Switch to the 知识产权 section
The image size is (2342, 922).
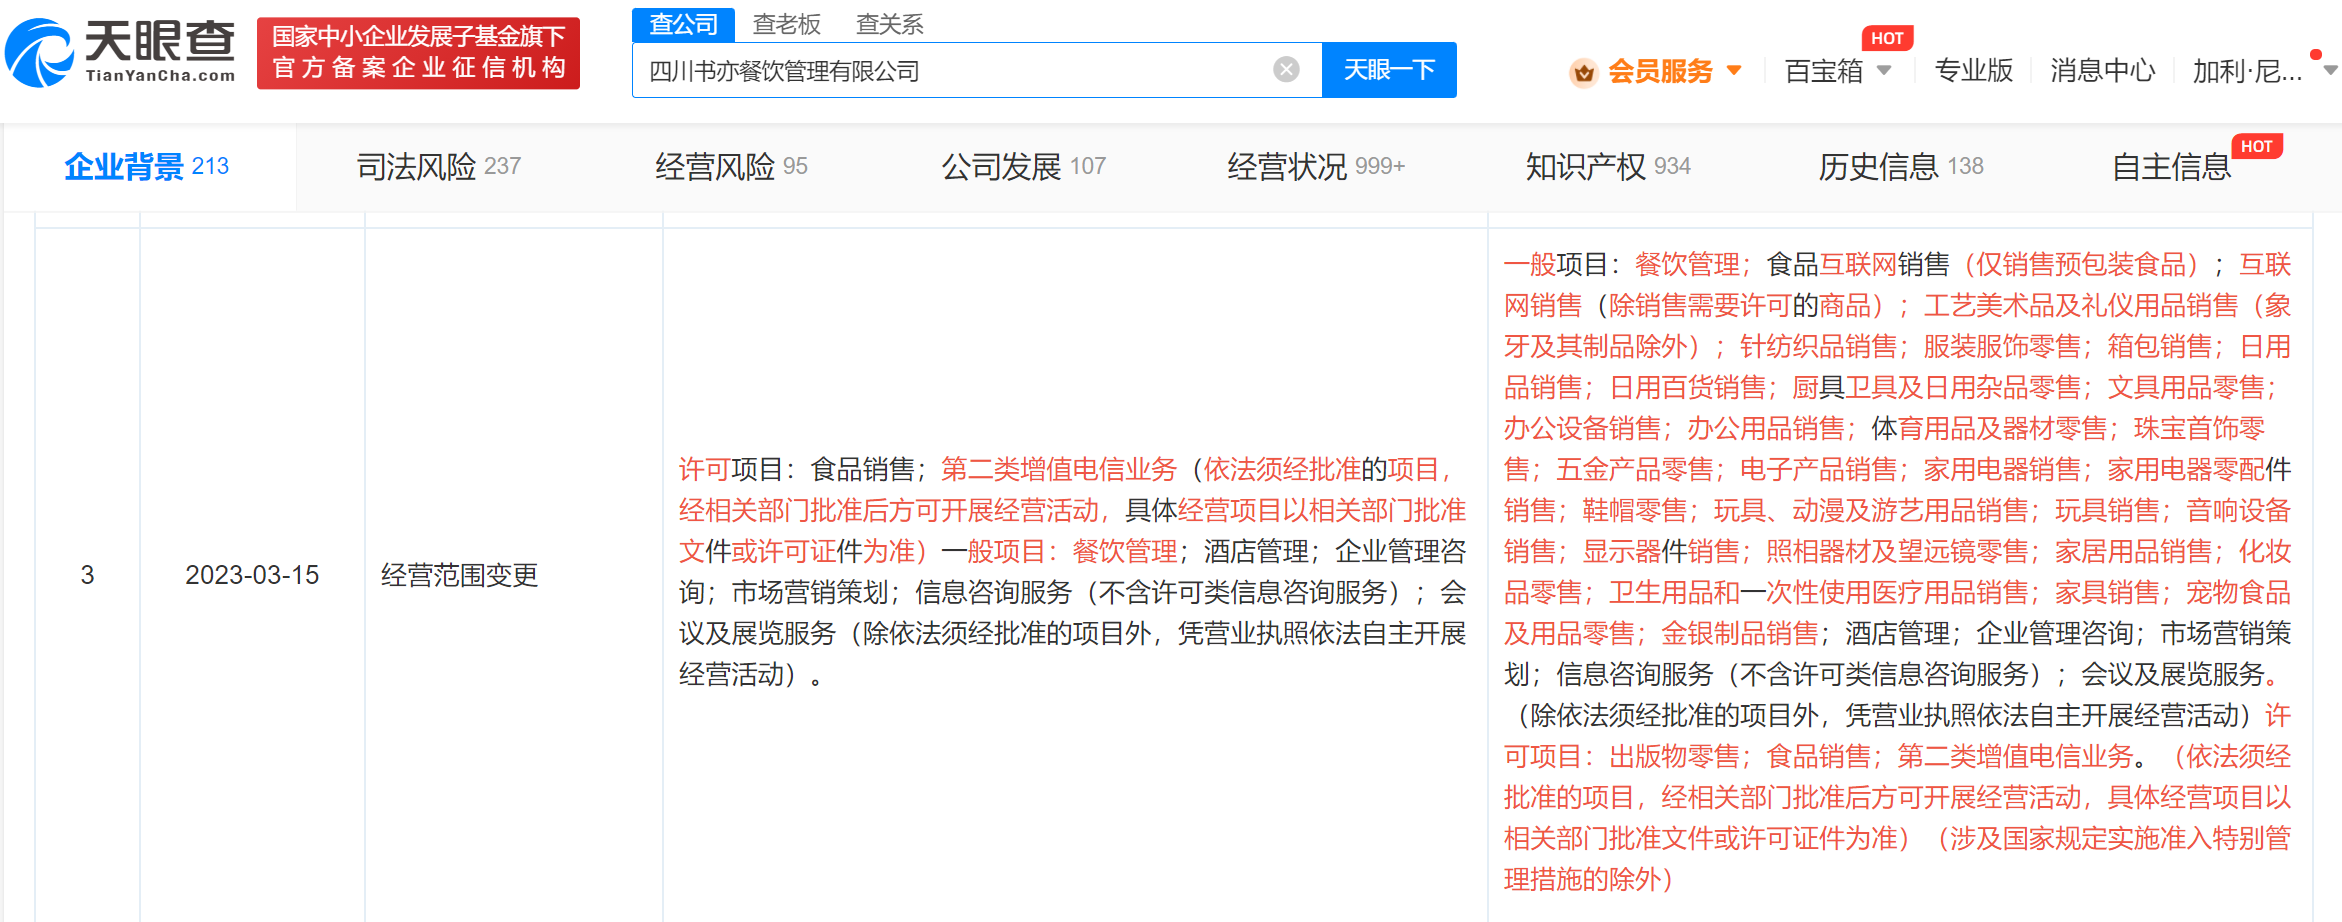pyautogui.click(x=1607, y=166)
